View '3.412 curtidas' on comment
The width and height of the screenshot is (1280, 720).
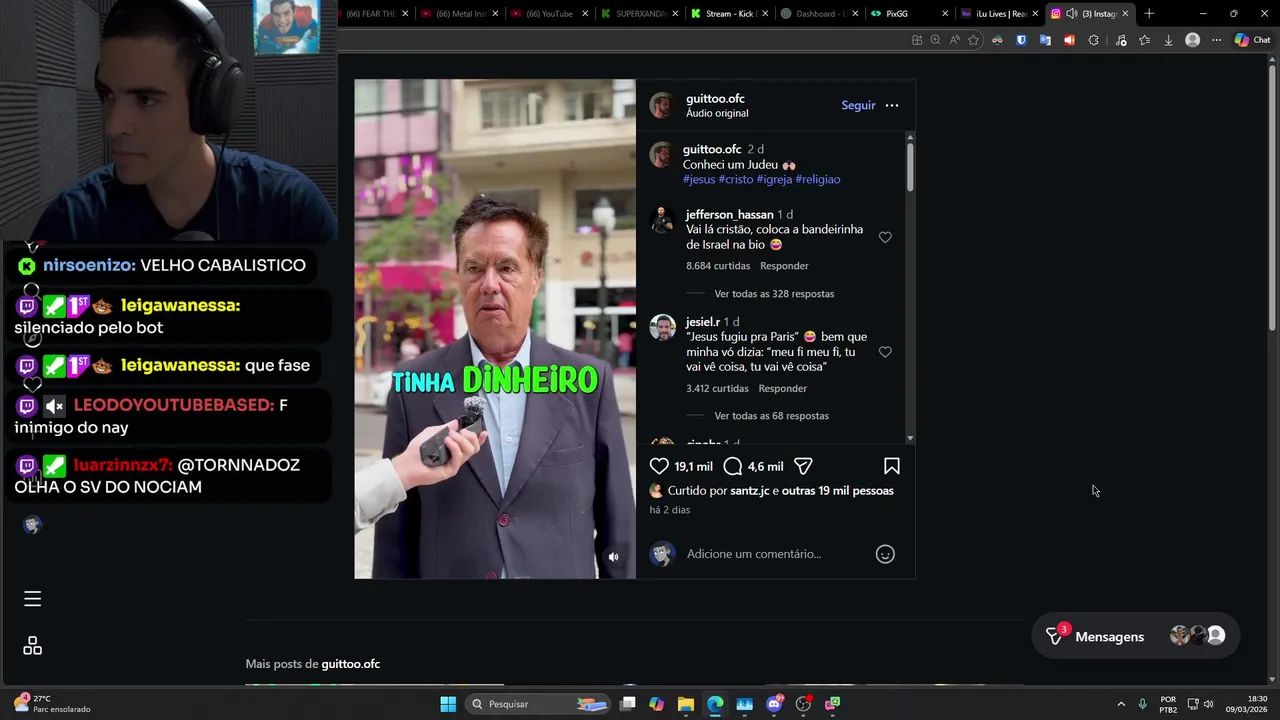click(717, 388)
